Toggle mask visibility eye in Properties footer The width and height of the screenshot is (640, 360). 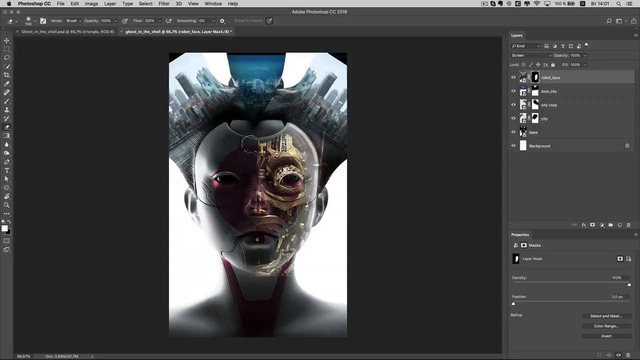(618, 355)
